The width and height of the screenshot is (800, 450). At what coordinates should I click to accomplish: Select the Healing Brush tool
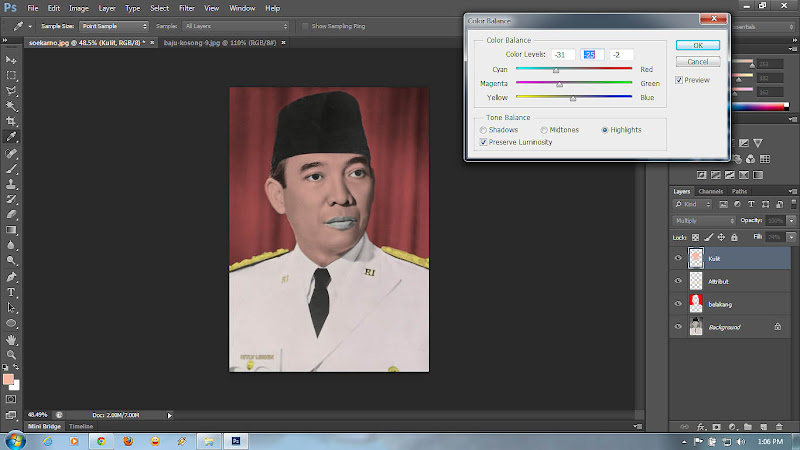pos(11,153)
